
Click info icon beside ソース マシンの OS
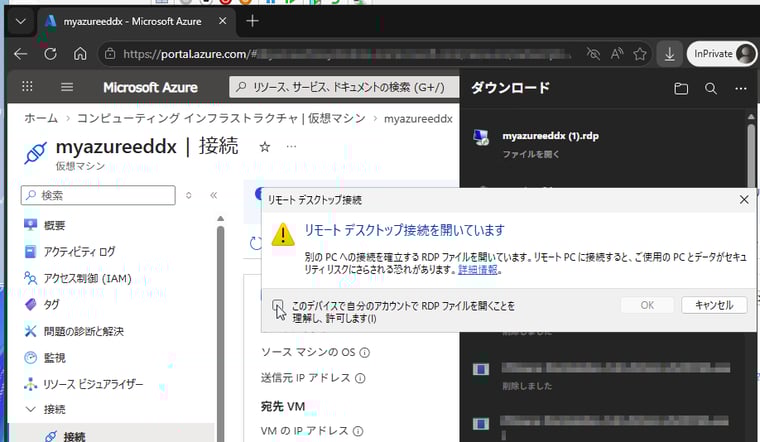click(x=364, y=352)
